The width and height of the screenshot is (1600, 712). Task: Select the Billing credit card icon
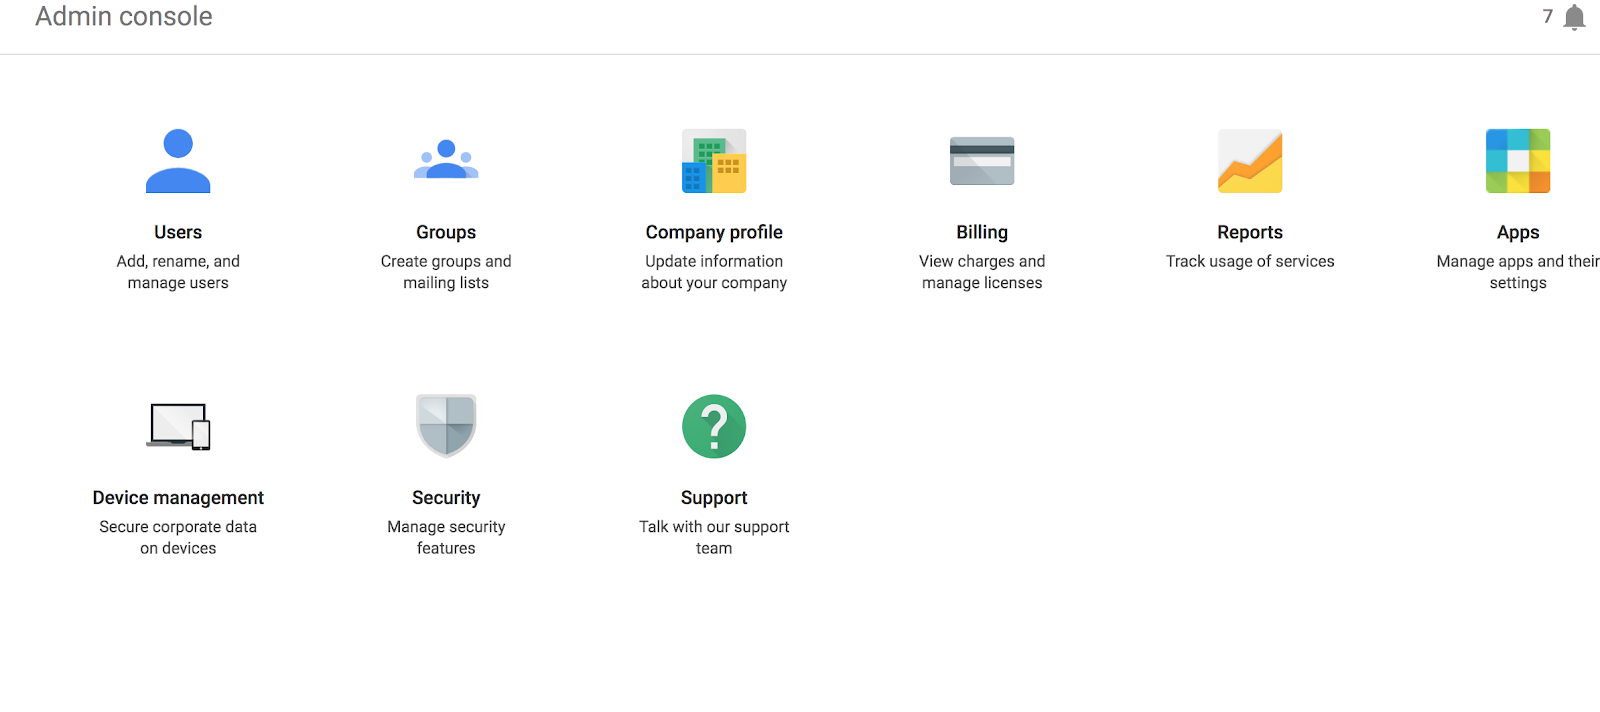tap(982, 161)
